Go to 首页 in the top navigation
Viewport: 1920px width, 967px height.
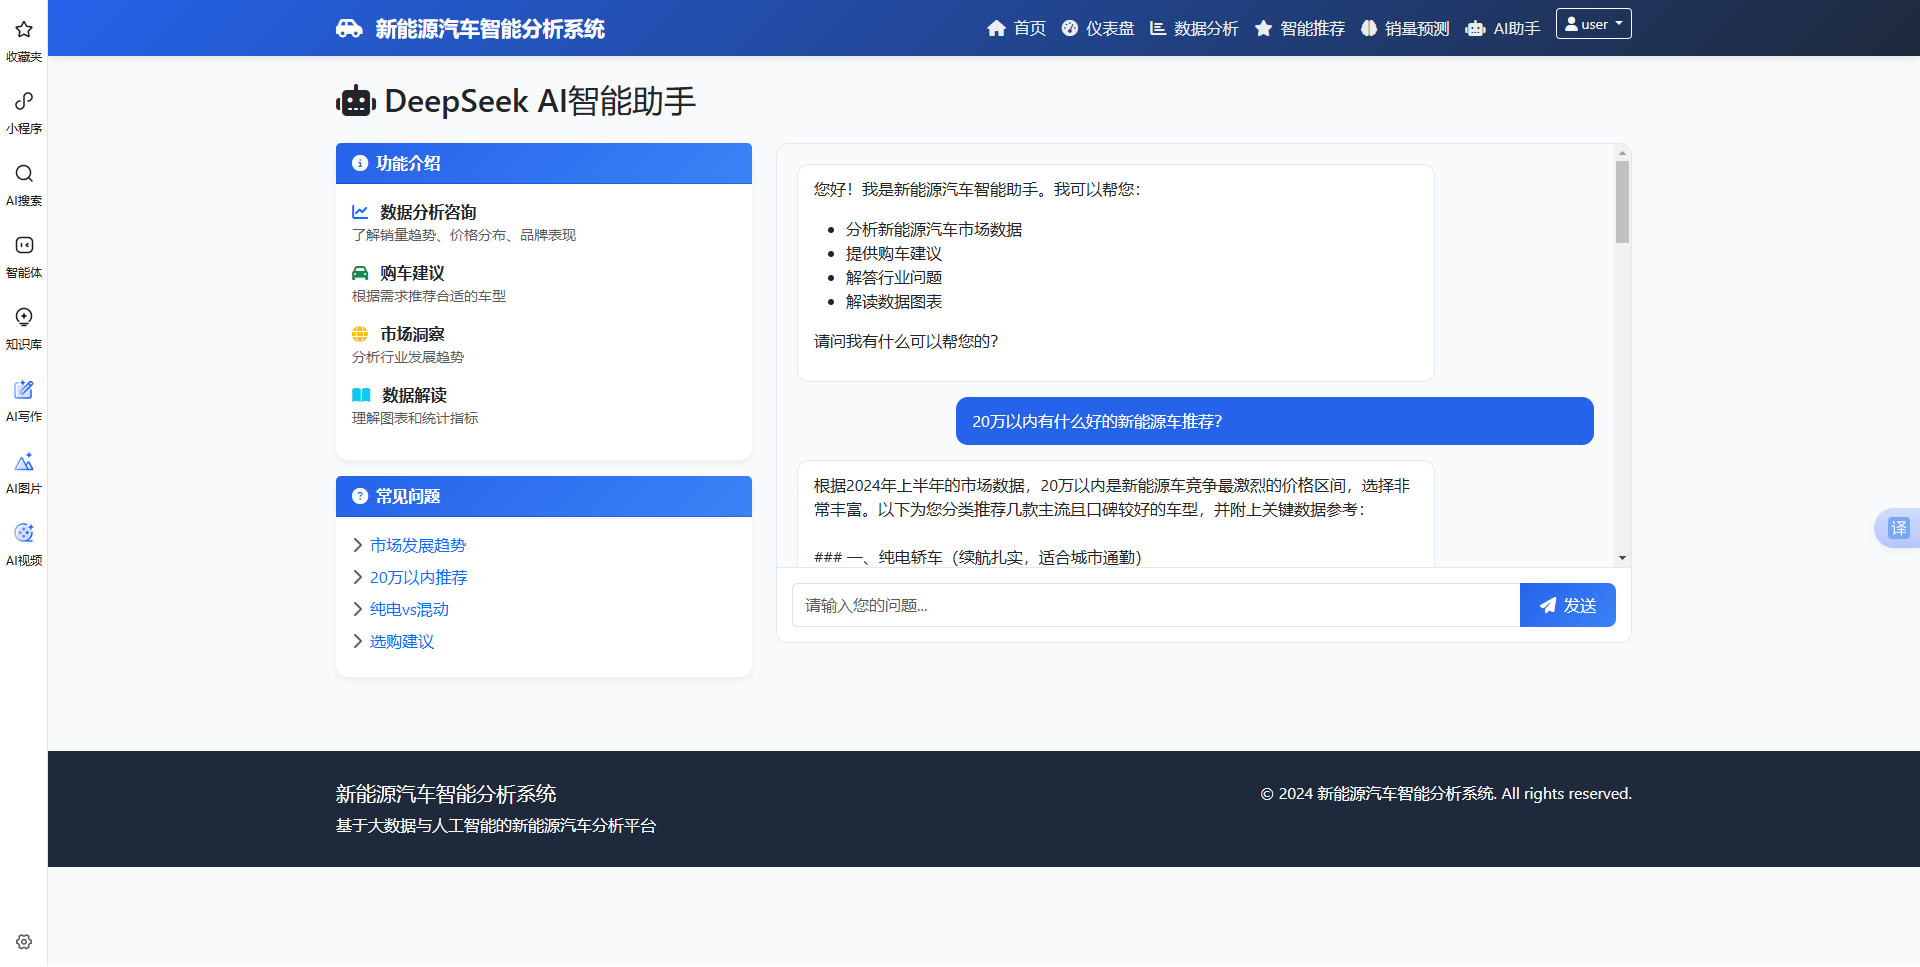(1016, 28)
